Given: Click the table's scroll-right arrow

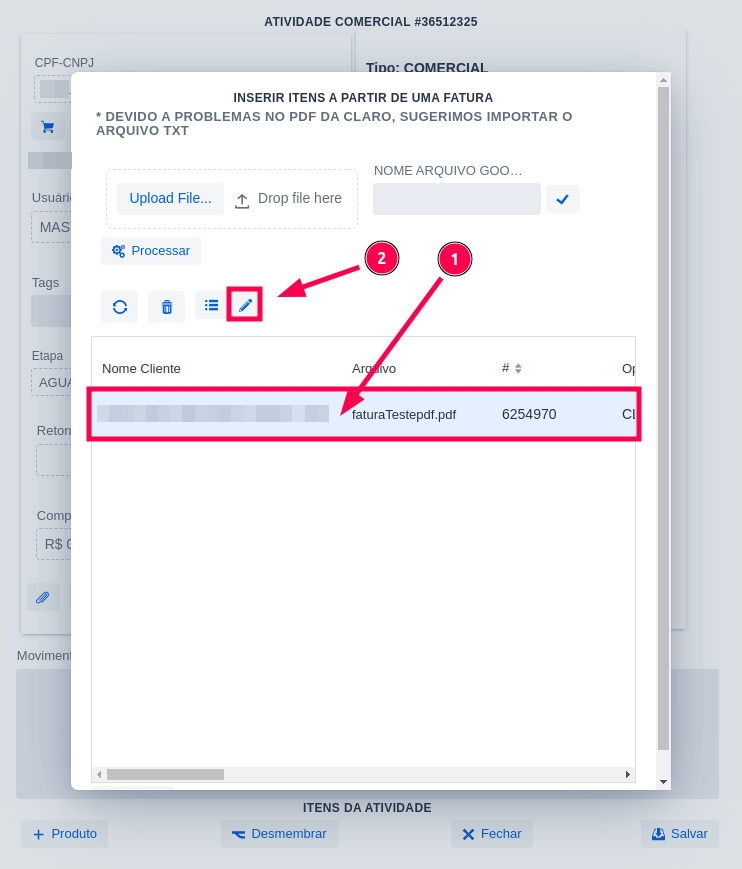Looking at the screenshot, I should (x=628, y=774).
